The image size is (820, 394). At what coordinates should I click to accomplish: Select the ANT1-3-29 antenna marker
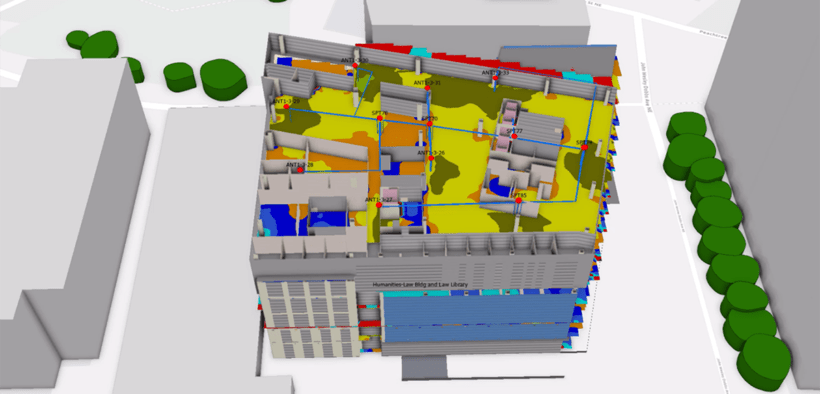[x=286, y=107]
